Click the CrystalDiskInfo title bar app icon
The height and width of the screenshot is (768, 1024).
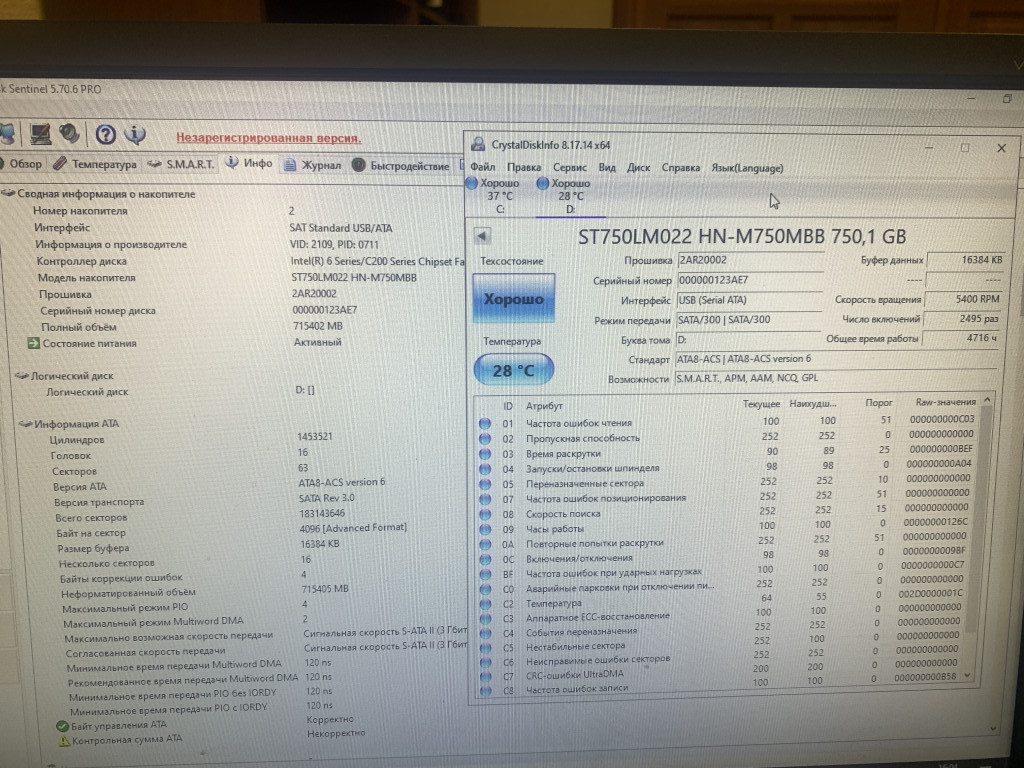pos(478,144)
